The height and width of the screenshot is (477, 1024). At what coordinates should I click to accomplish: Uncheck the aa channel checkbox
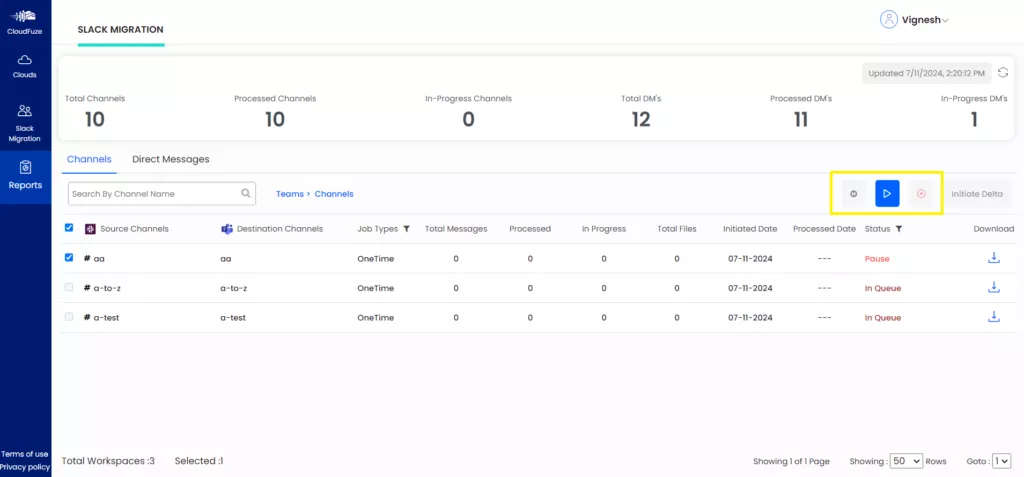[69, 257]
